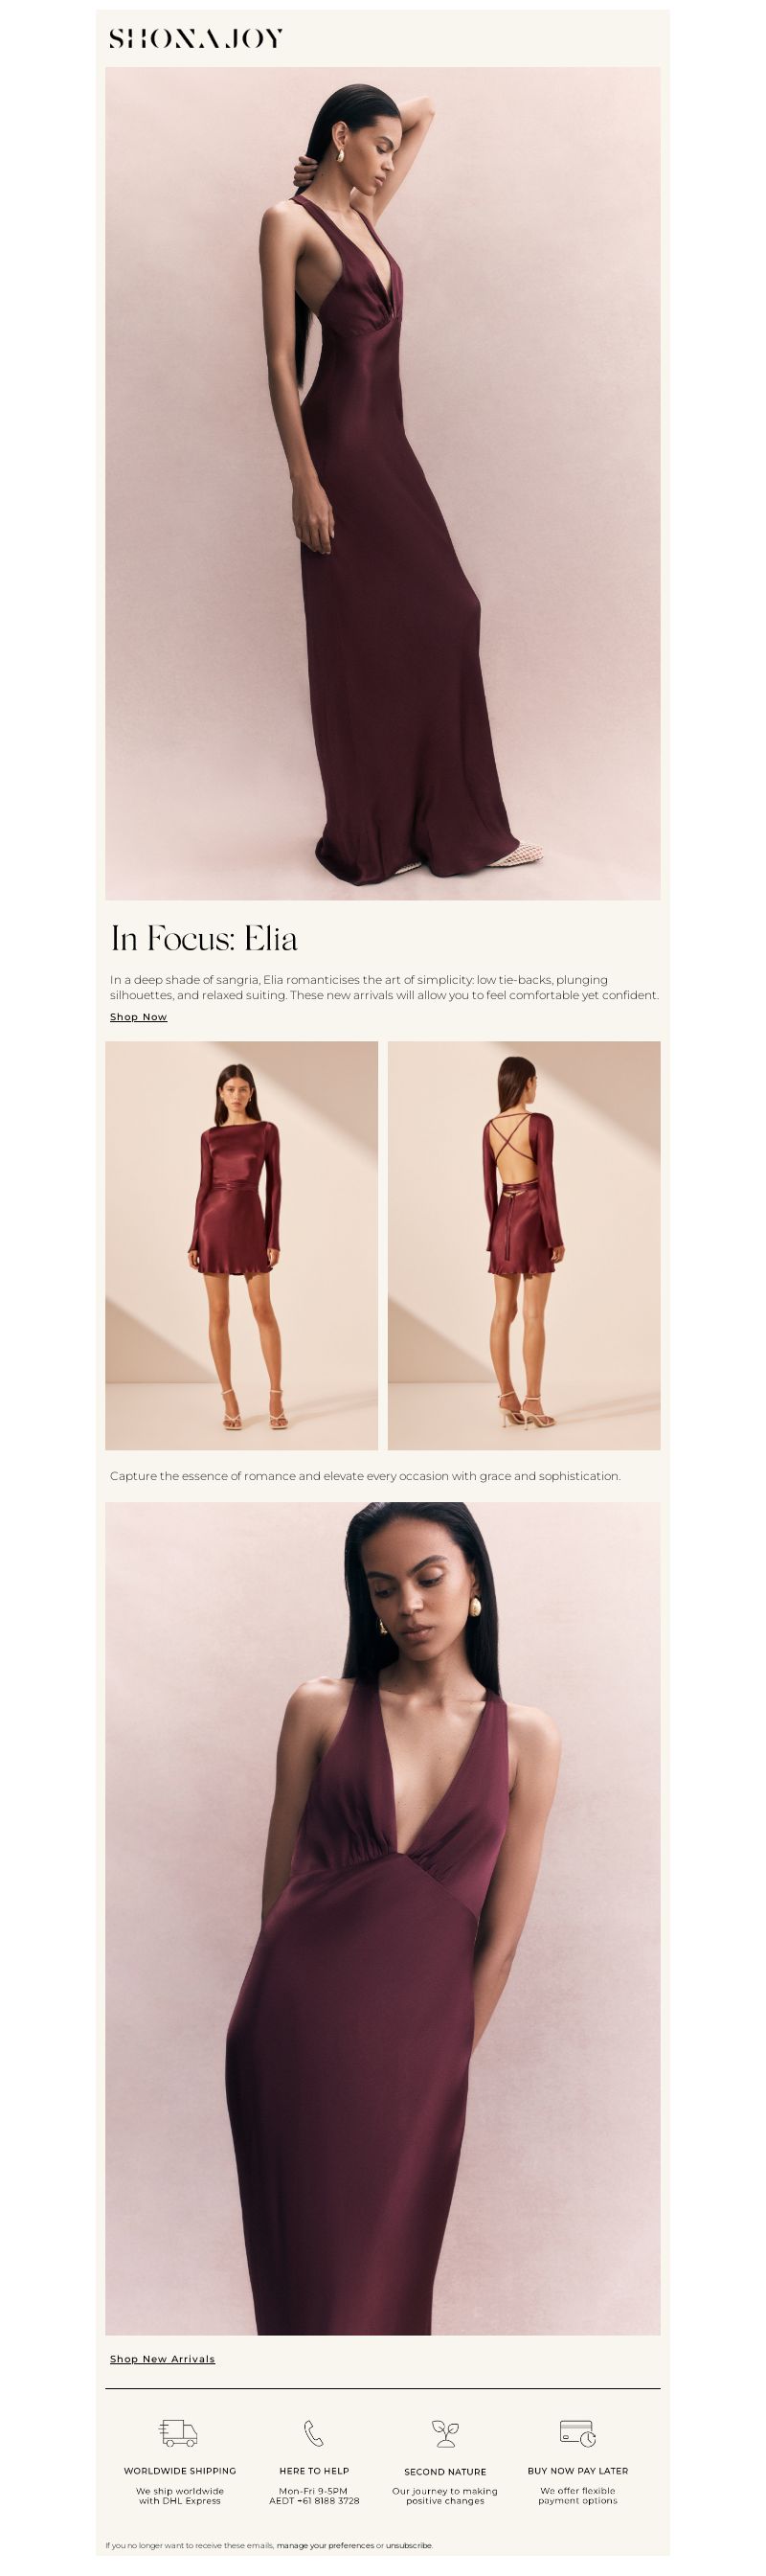
Task: Click the unsubscribe link
Action: pos(409,2545)
